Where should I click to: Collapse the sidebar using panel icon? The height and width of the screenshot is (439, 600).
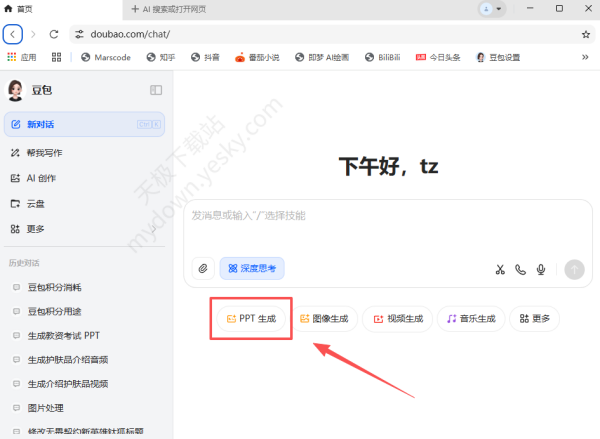point(156,90)
